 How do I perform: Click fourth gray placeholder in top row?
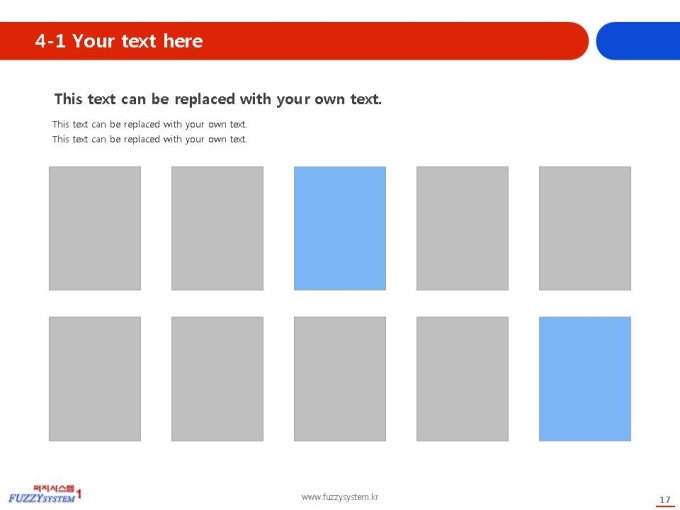pos(462,228)
